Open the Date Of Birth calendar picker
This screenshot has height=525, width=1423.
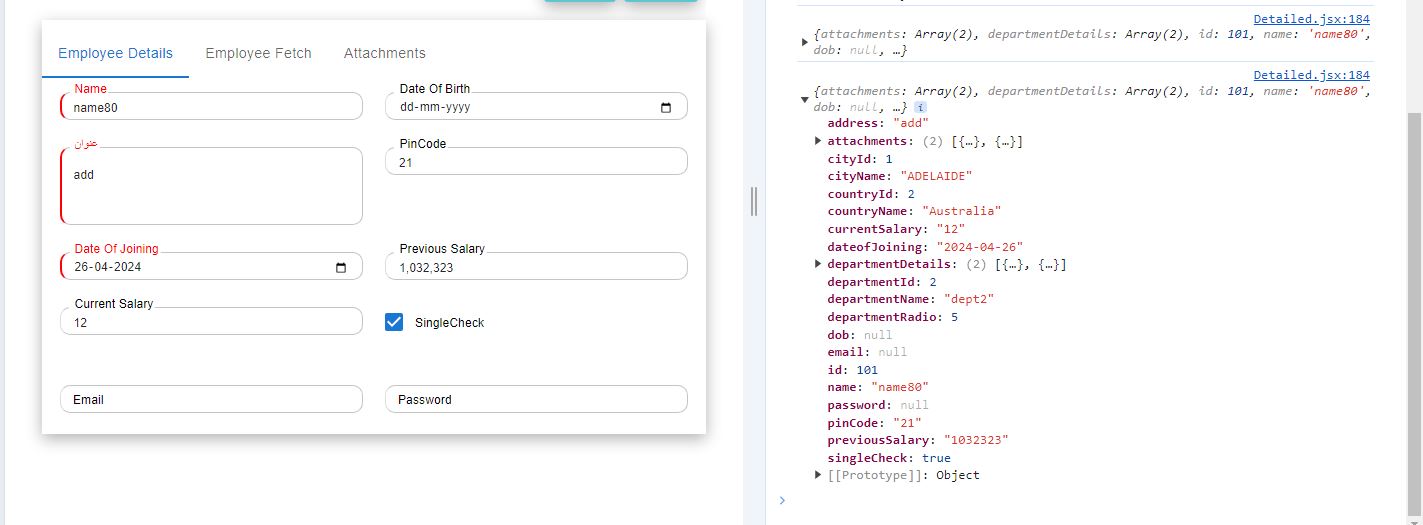tap(666, 108)
